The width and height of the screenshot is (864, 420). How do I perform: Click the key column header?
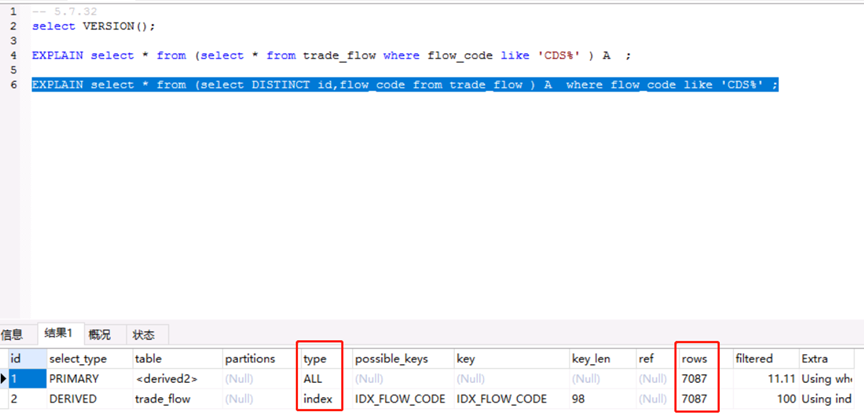click(511, 358)
